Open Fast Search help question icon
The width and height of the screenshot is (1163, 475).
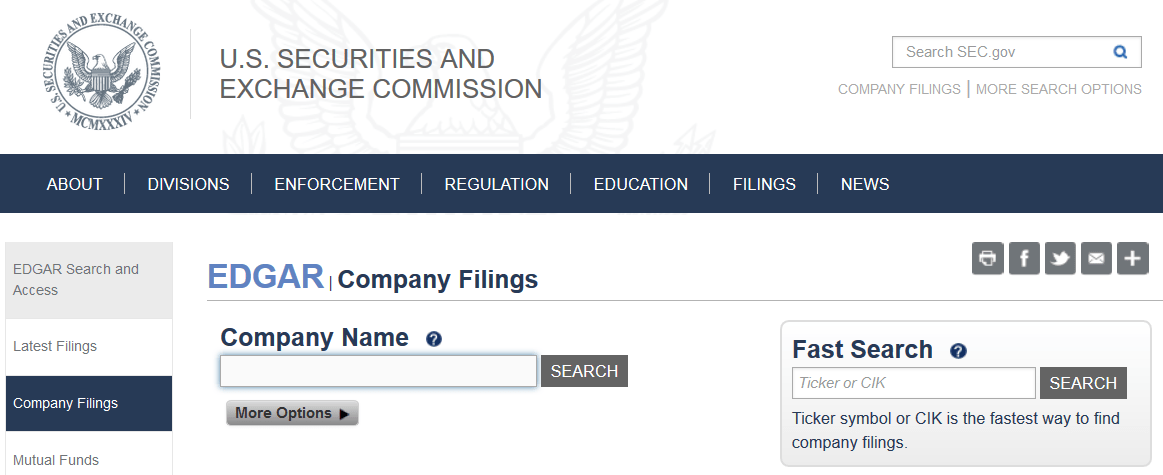[x=958, y=351]
